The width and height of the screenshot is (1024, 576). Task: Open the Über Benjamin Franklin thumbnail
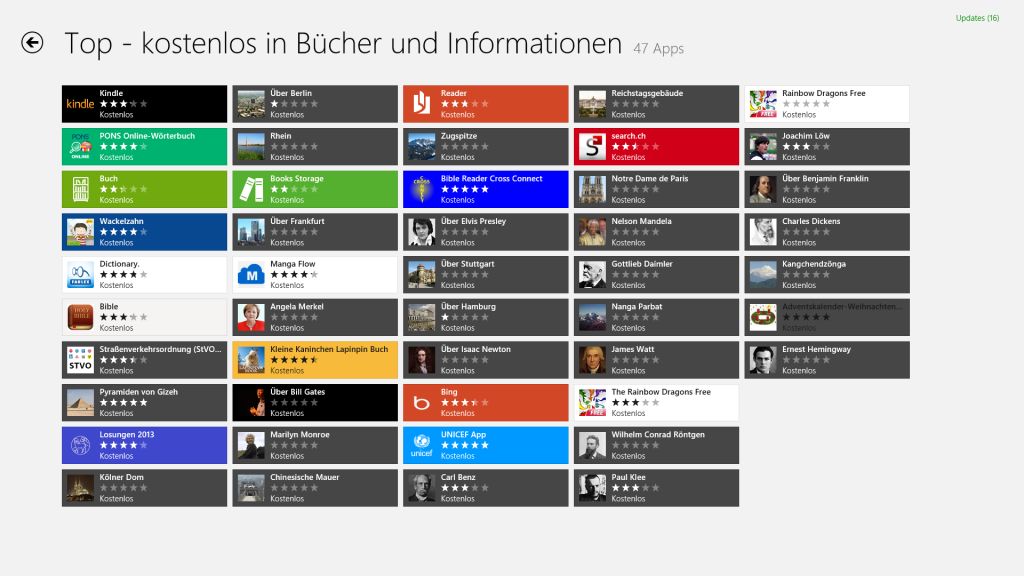[763, 189]
